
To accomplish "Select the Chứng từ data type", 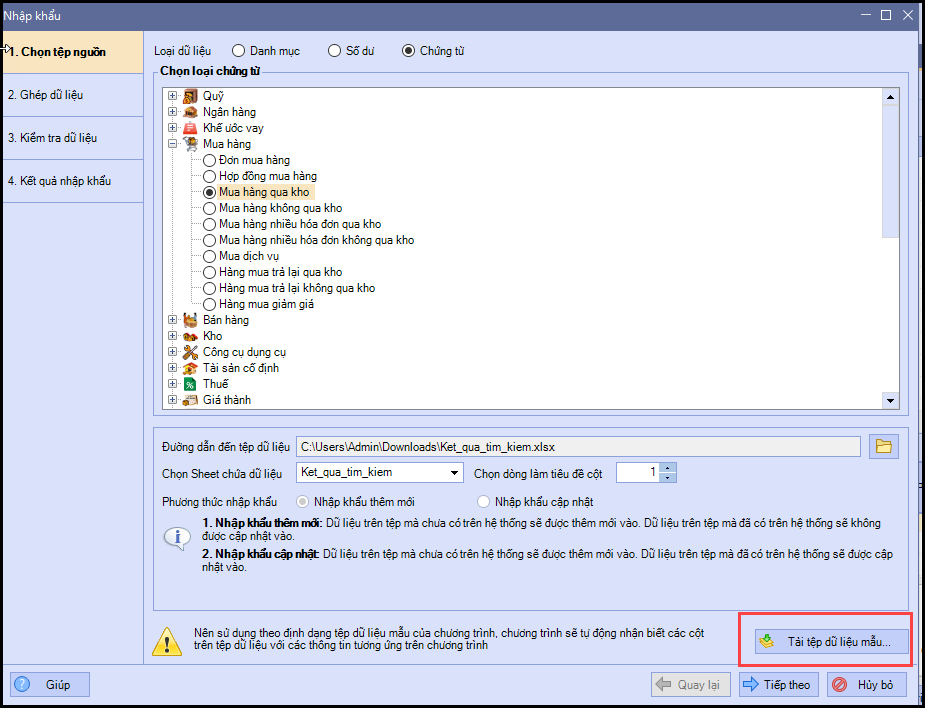I will (x=408, y=51).
